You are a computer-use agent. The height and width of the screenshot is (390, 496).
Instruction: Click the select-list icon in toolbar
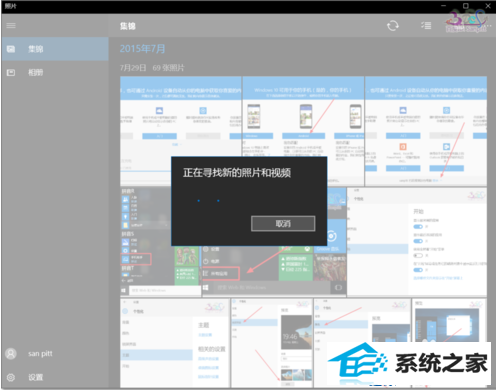tap(426, 25)
